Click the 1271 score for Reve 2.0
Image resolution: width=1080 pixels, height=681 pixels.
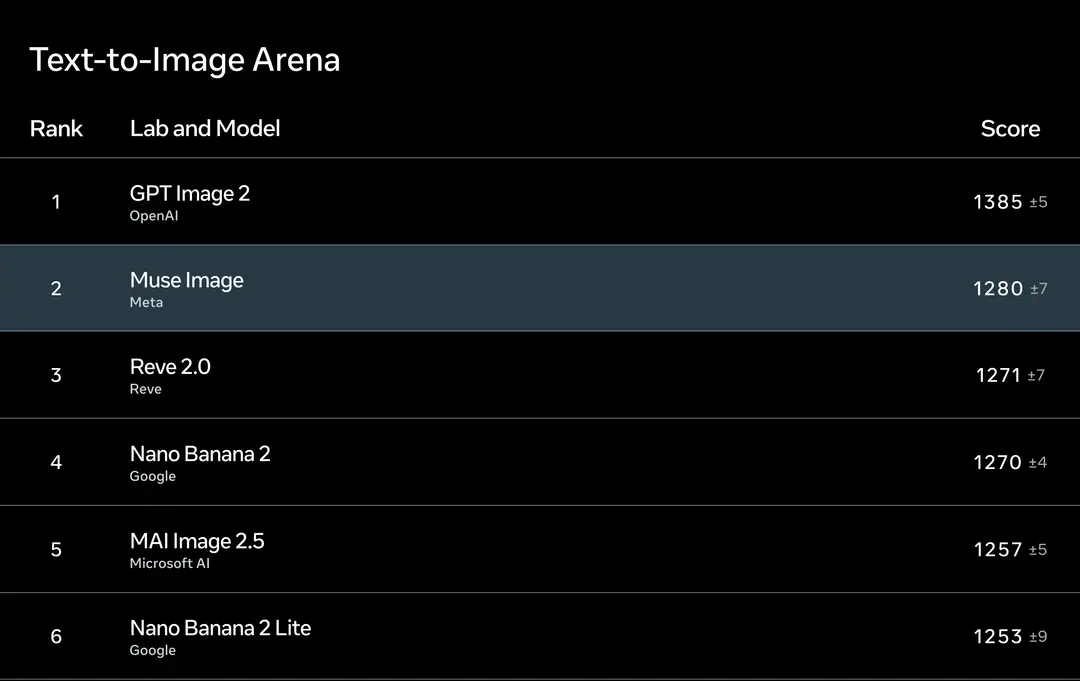click(998, 375)
